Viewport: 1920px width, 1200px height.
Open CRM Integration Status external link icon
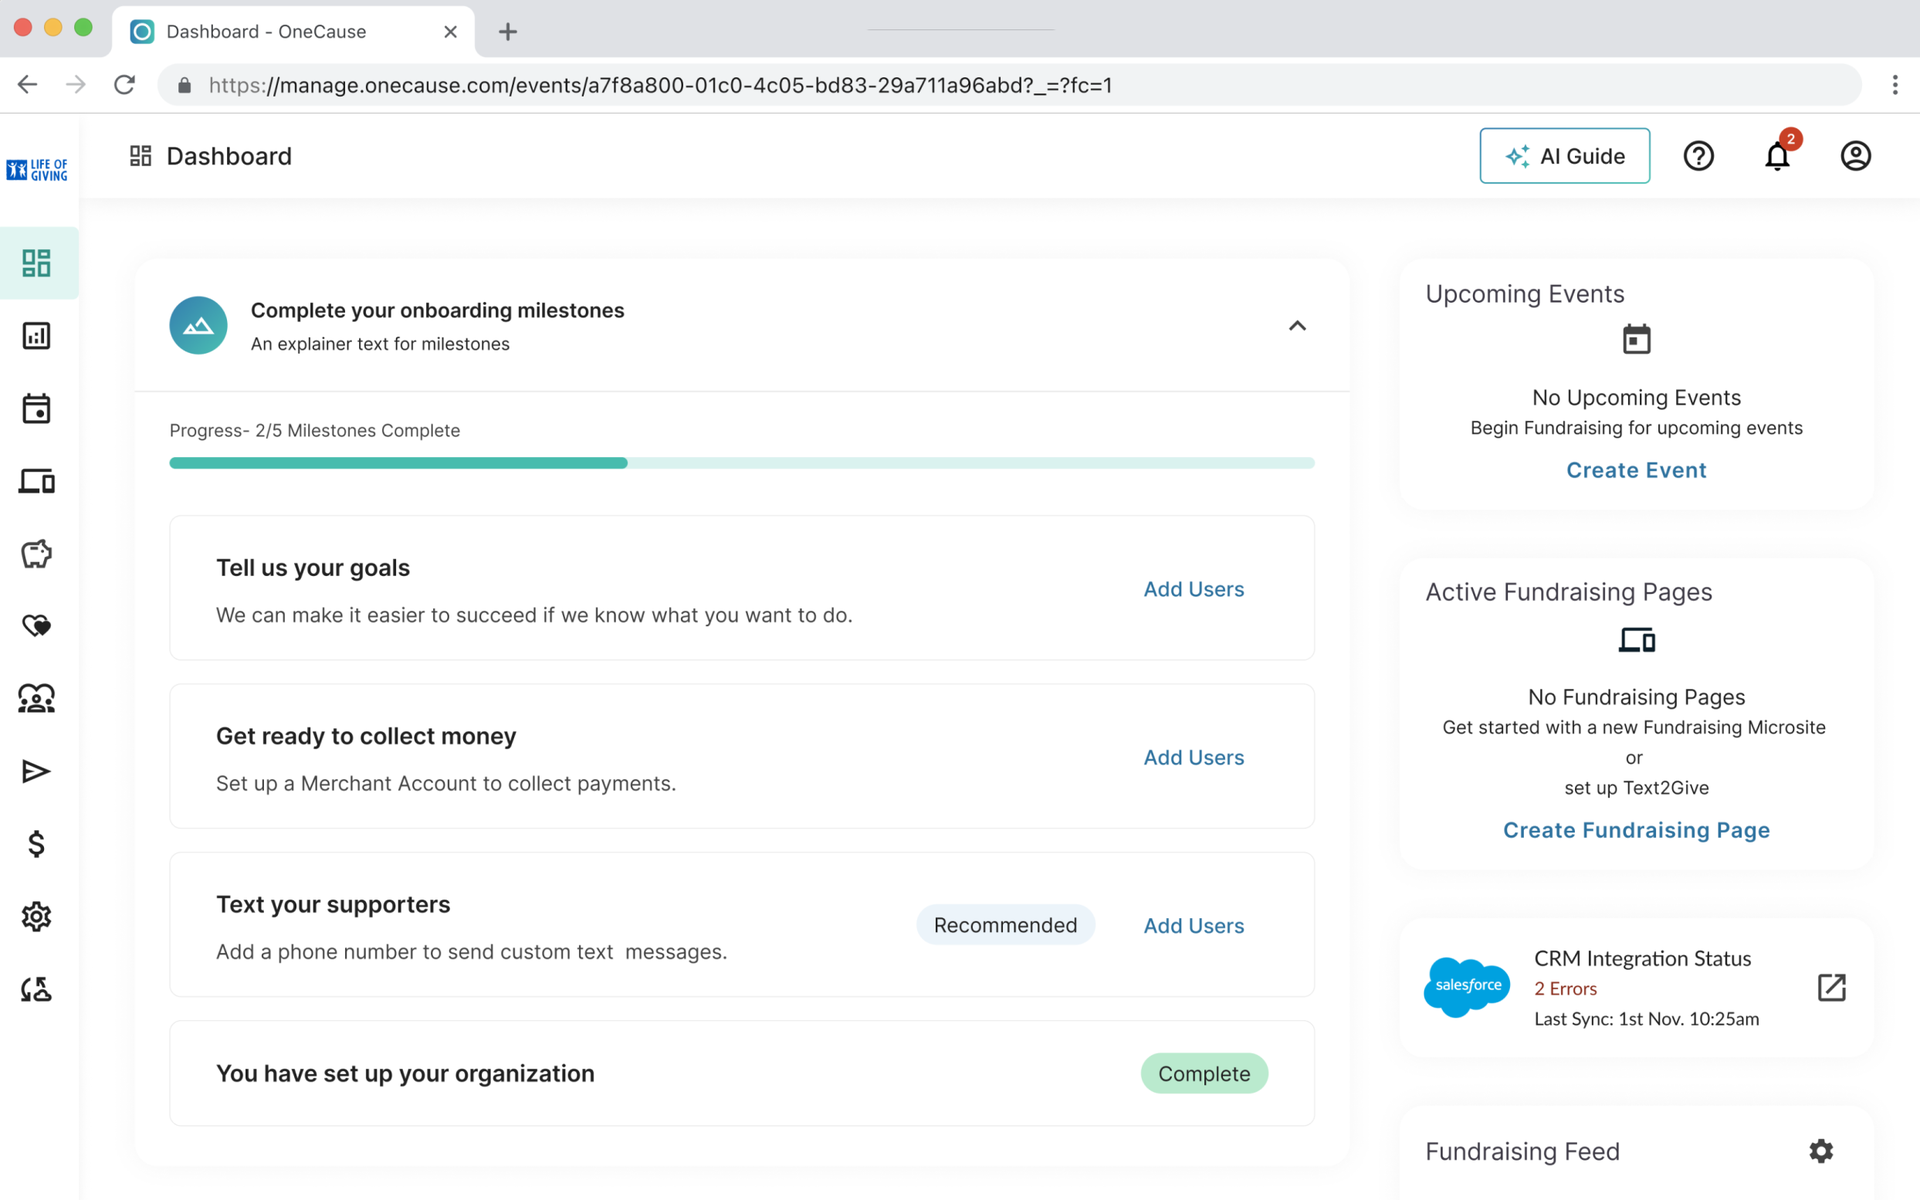click(x=1831, y=988)
